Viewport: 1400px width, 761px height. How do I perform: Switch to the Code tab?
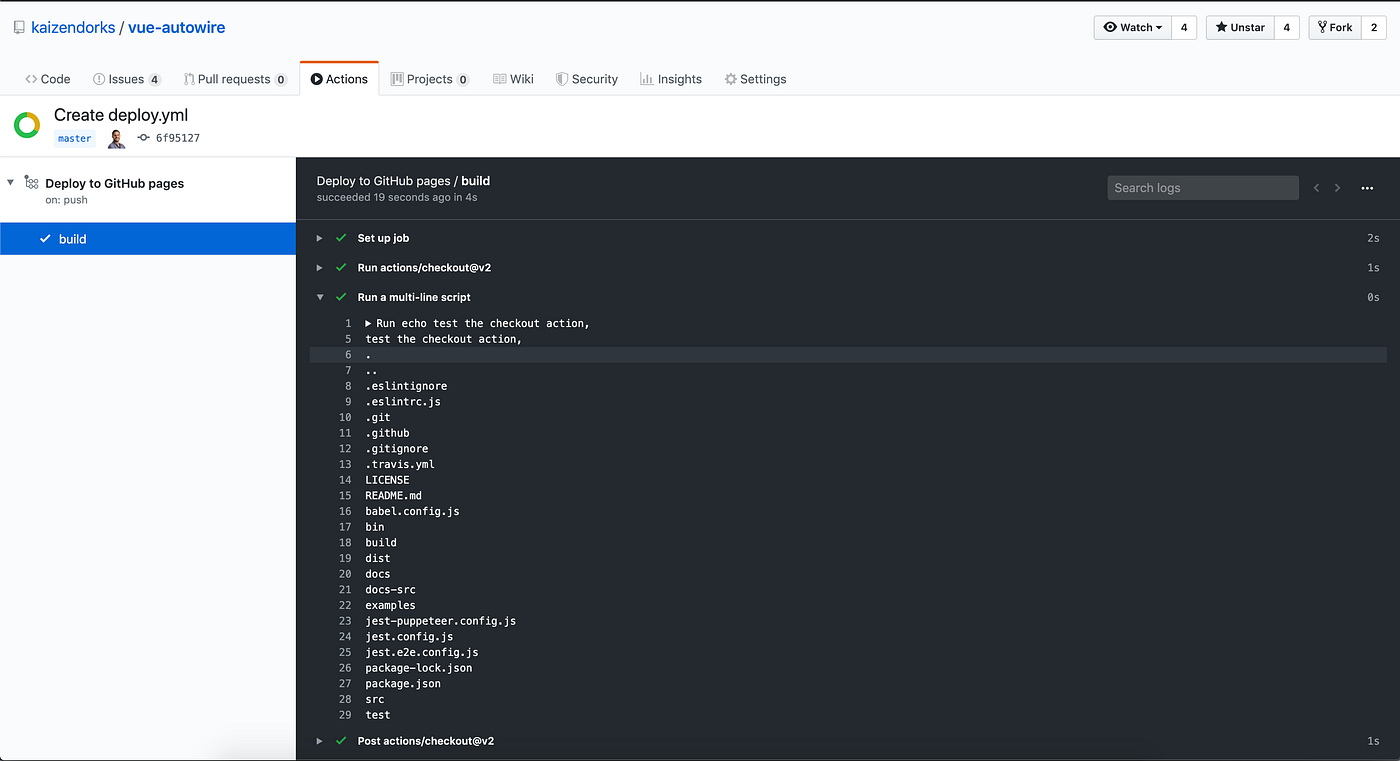point(47,78)
